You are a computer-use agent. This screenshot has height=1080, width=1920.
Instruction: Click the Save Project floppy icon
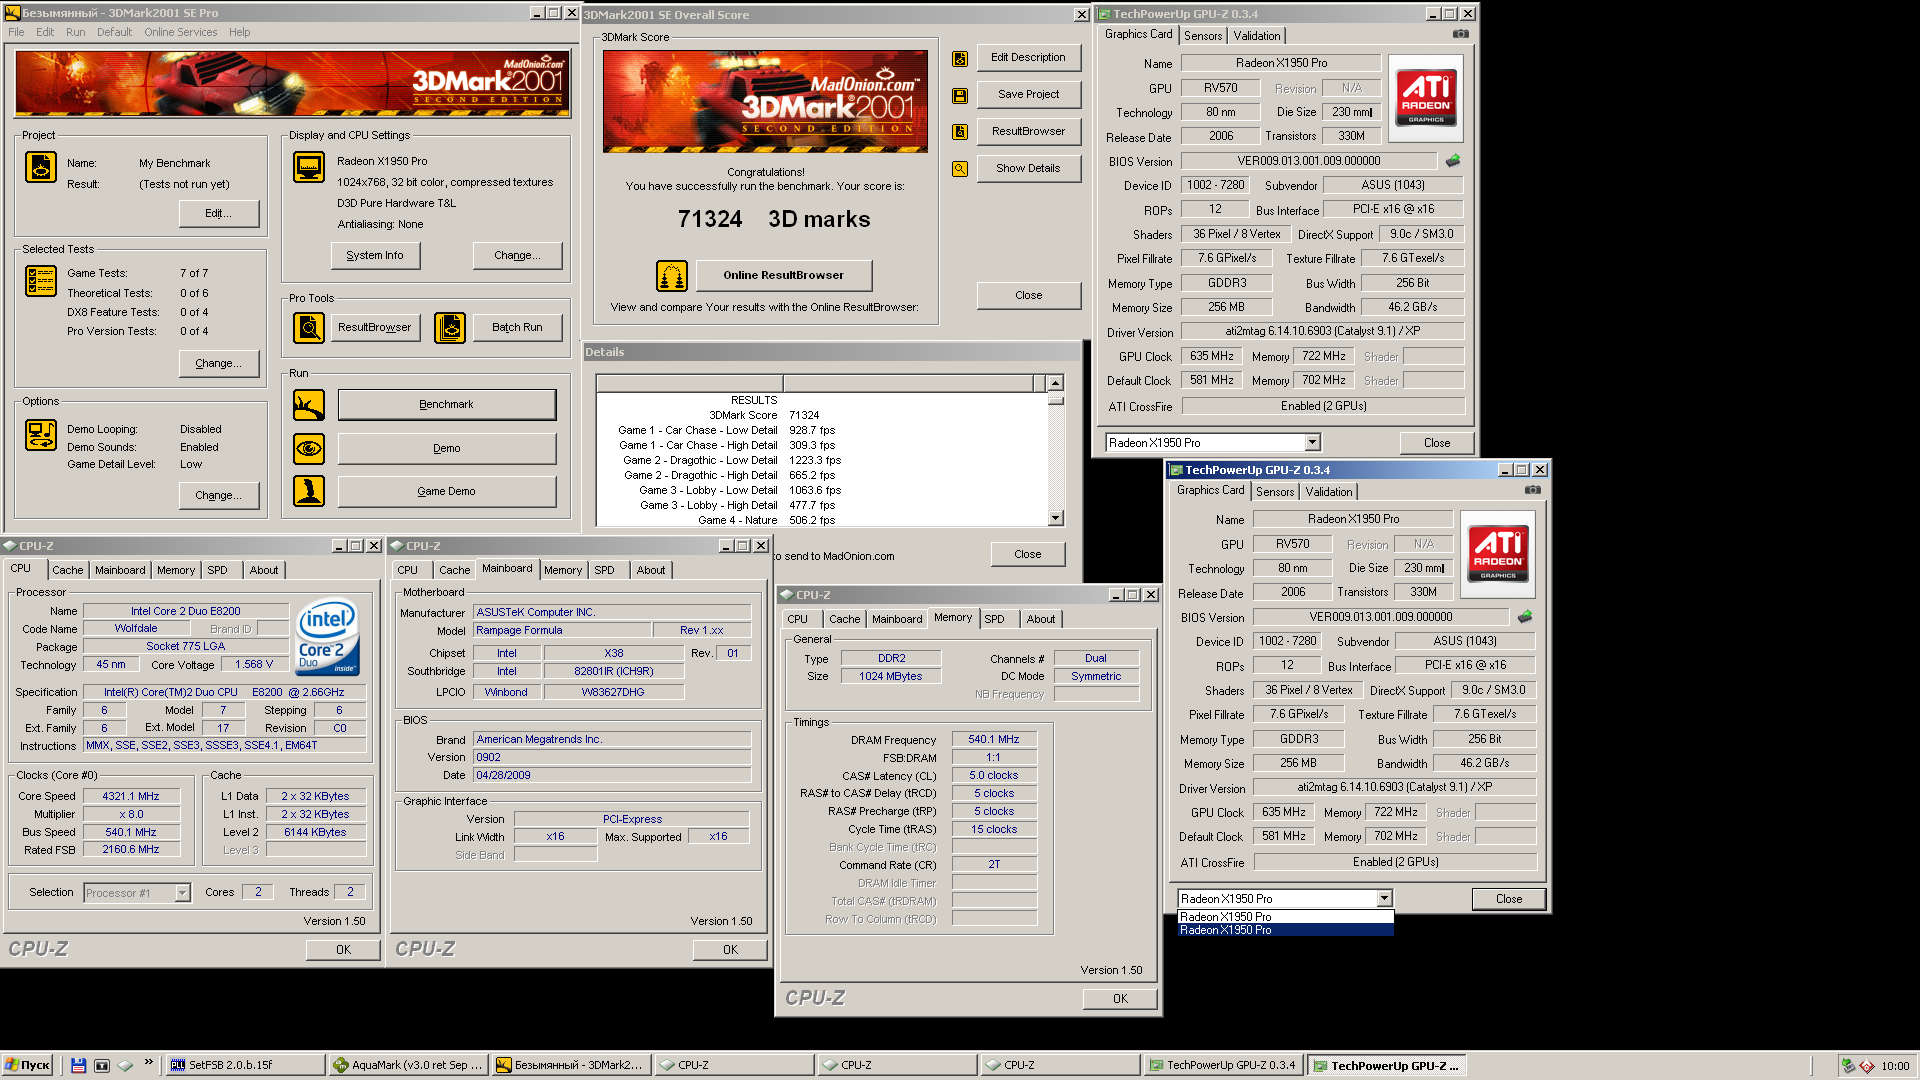960,96
